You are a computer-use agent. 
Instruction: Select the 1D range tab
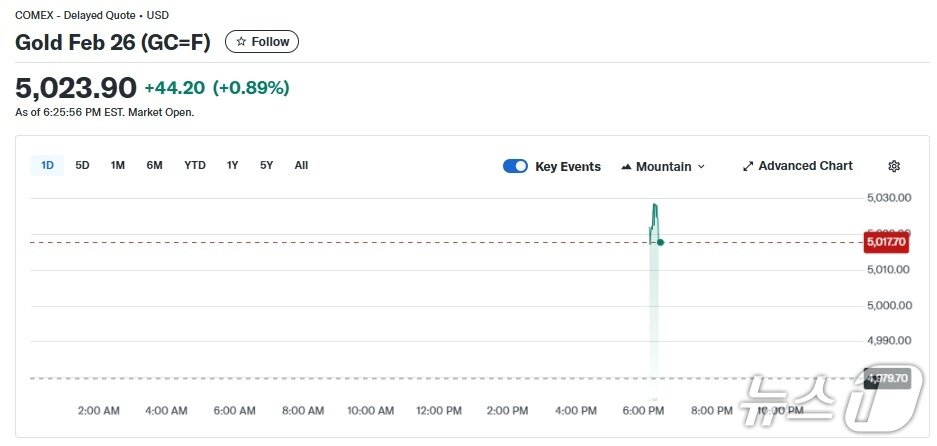pos(47,165)
